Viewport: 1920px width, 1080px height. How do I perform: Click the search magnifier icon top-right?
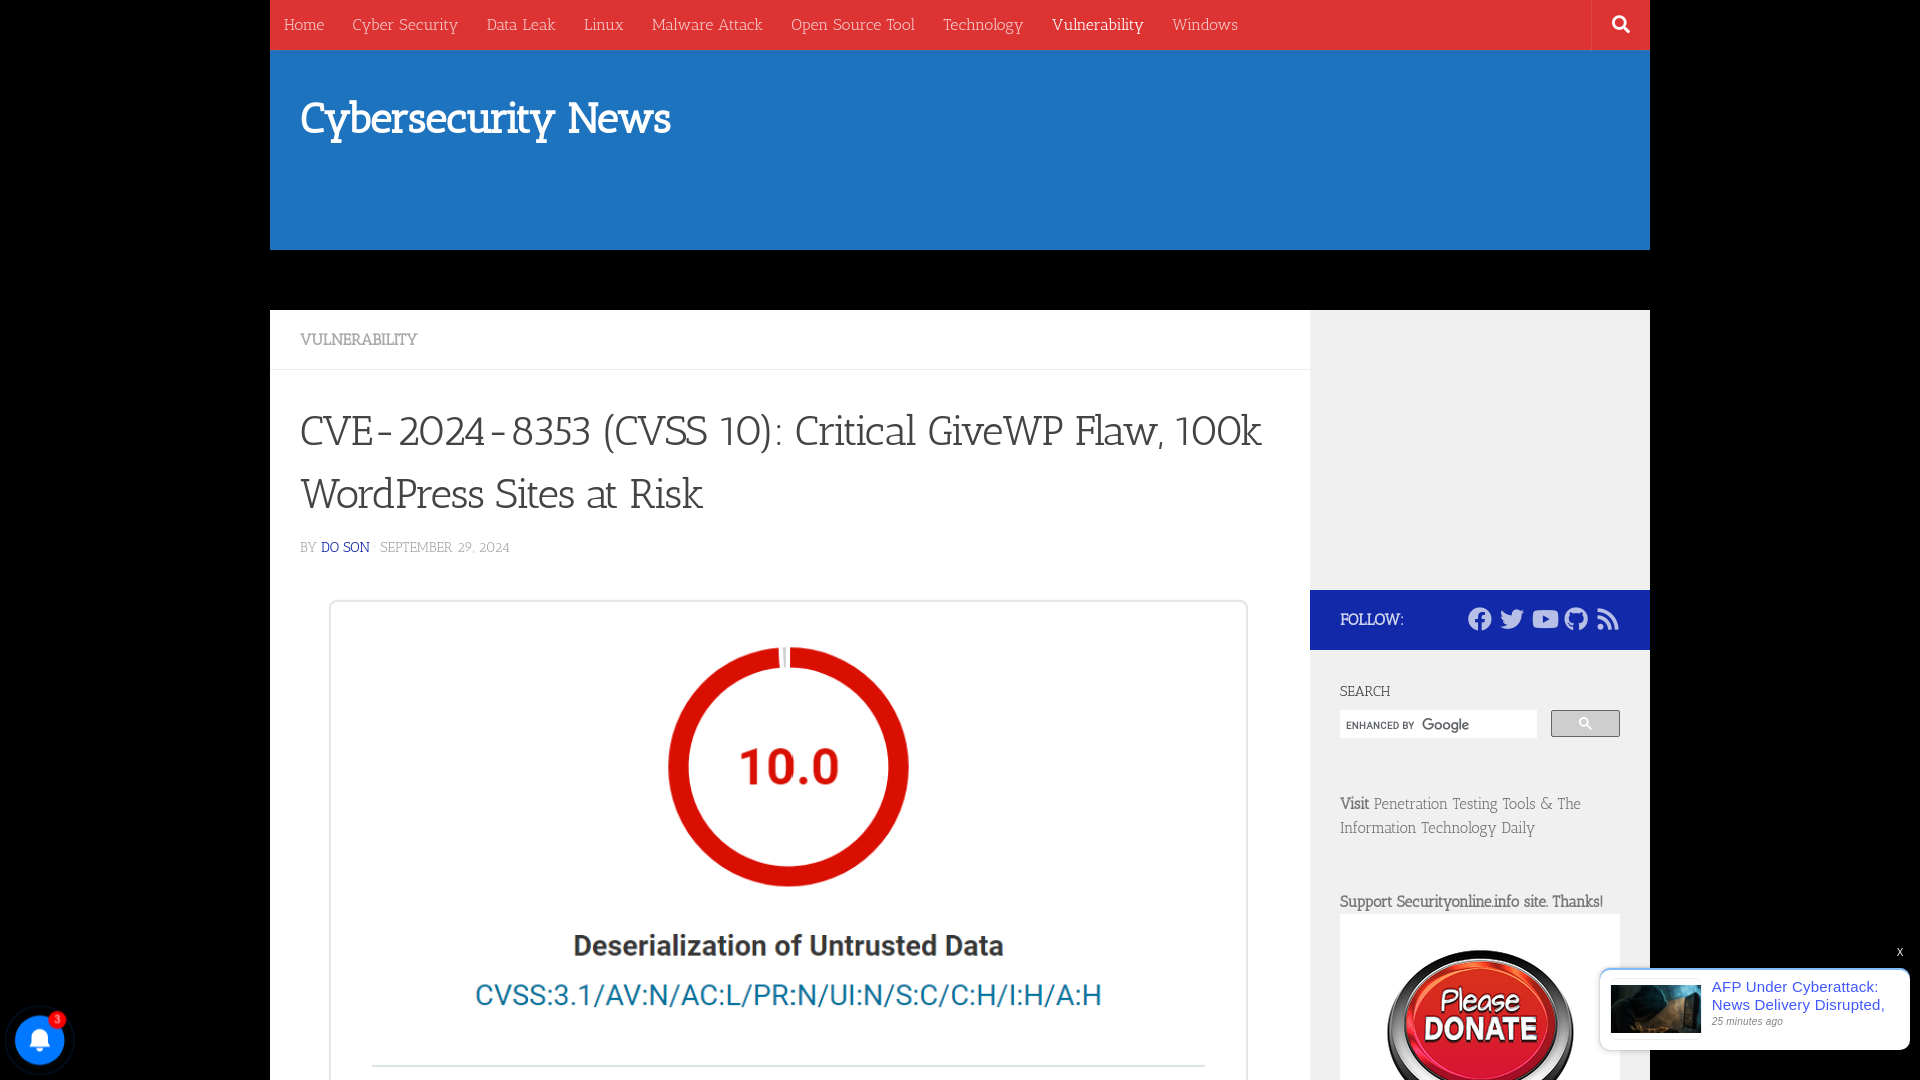(1621, 24)
